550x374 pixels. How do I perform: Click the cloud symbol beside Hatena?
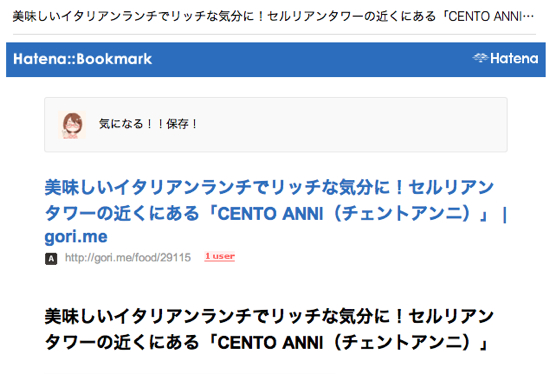coord(480,58)
